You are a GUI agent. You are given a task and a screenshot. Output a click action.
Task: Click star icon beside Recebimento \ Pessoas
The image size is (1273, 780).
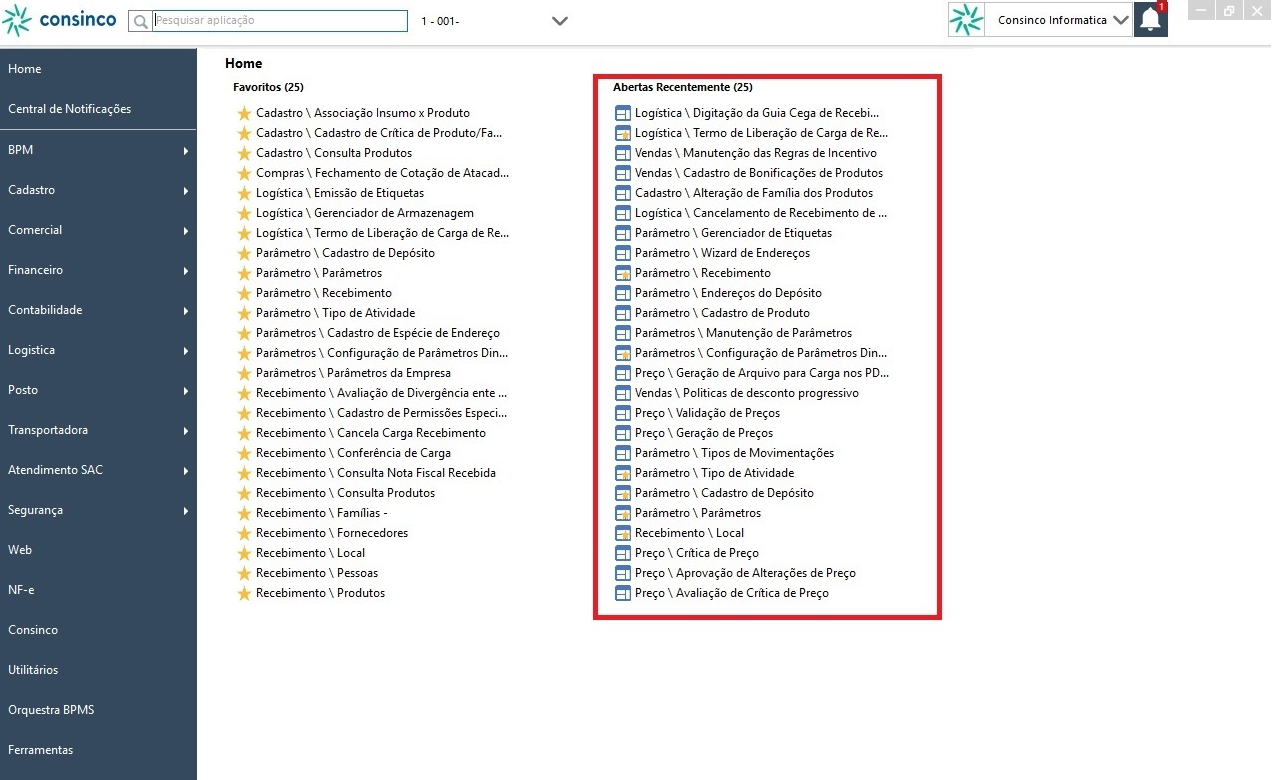pos(244,573)
